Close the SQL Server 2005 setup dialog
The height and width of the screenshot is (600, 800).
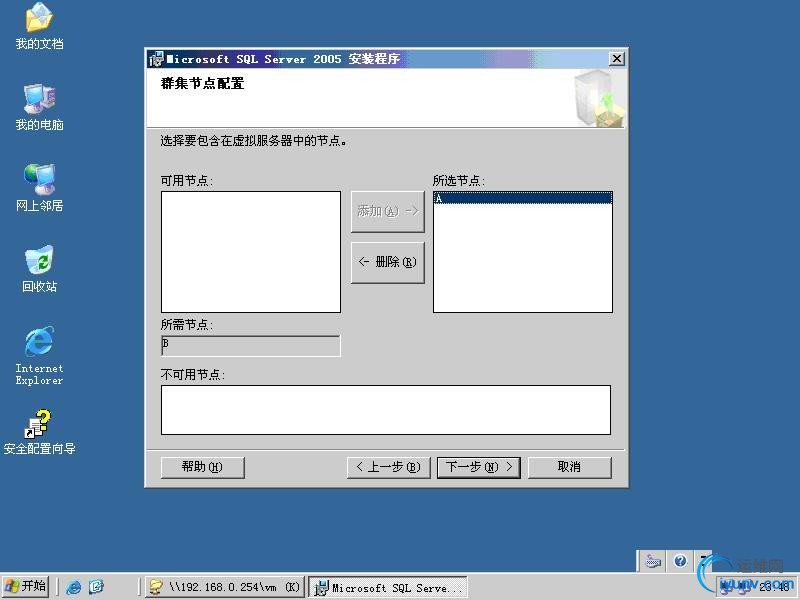(617, 59)
